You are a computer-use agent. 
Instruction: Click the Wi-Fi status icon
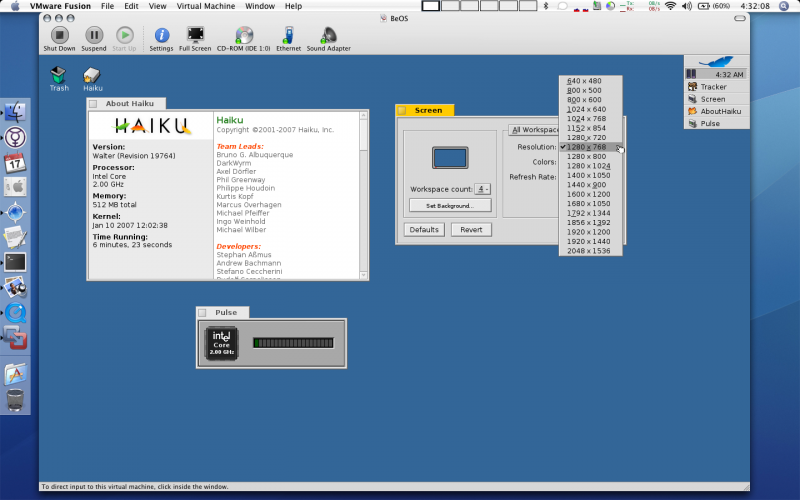click(x=670, y=6)
